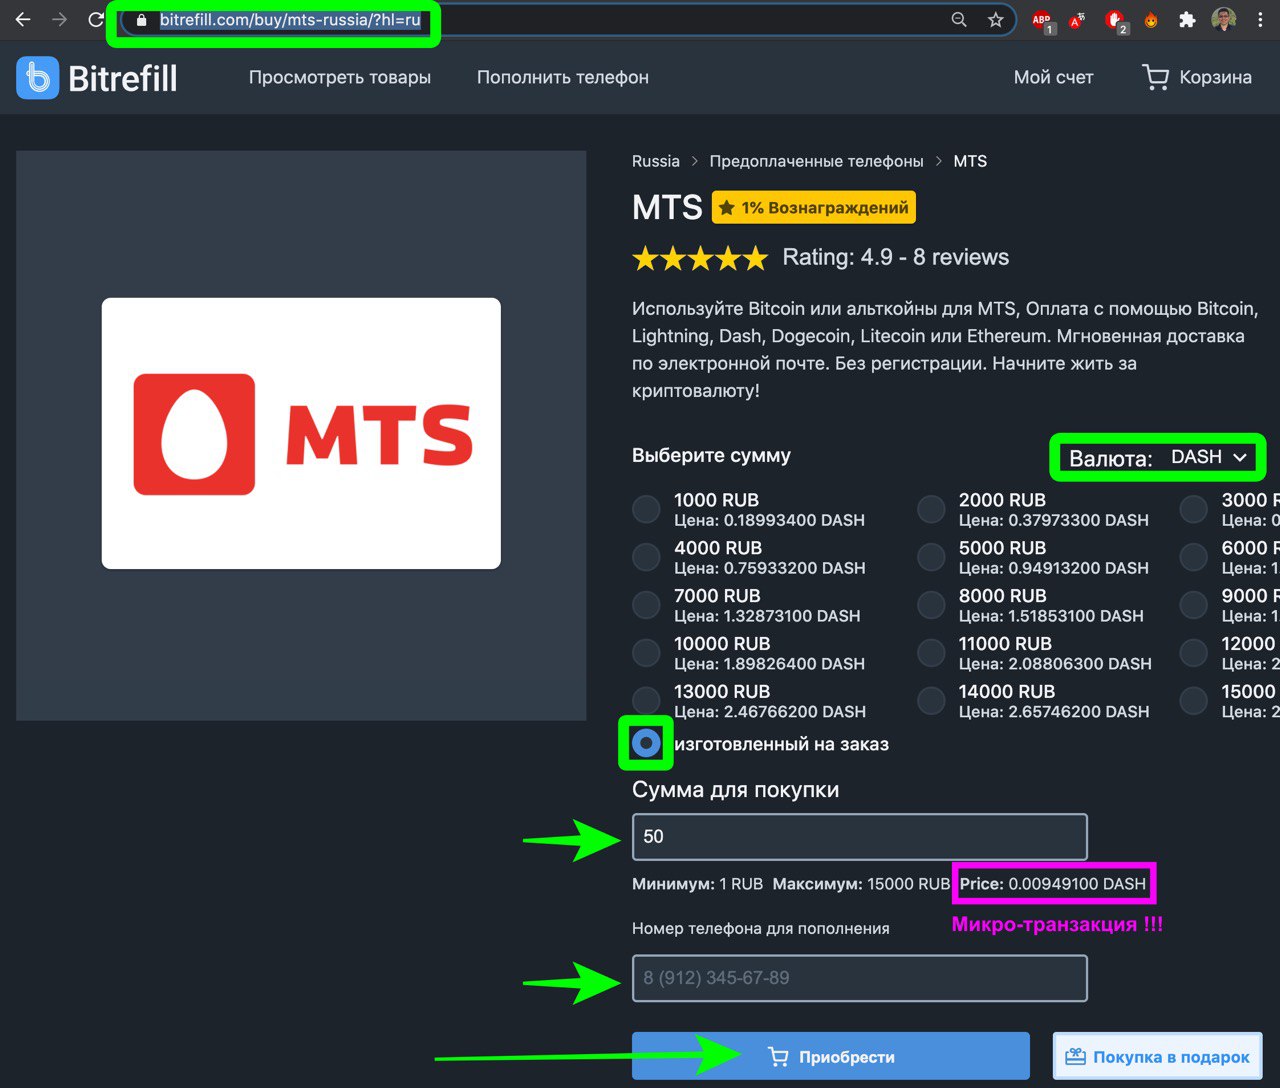
Task: Click the Price: 0.00949100 DASH text
Action: [x=1053, y=884]
